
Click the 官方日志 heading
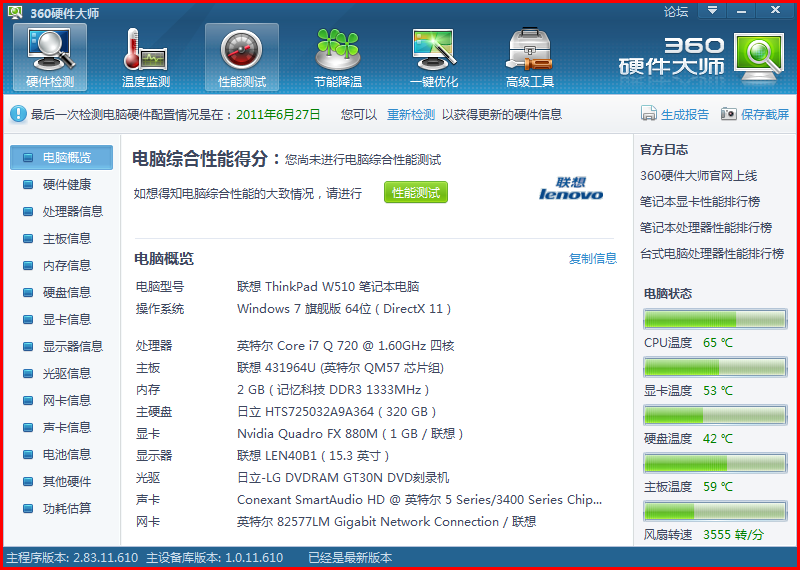[x=664, y=150]
